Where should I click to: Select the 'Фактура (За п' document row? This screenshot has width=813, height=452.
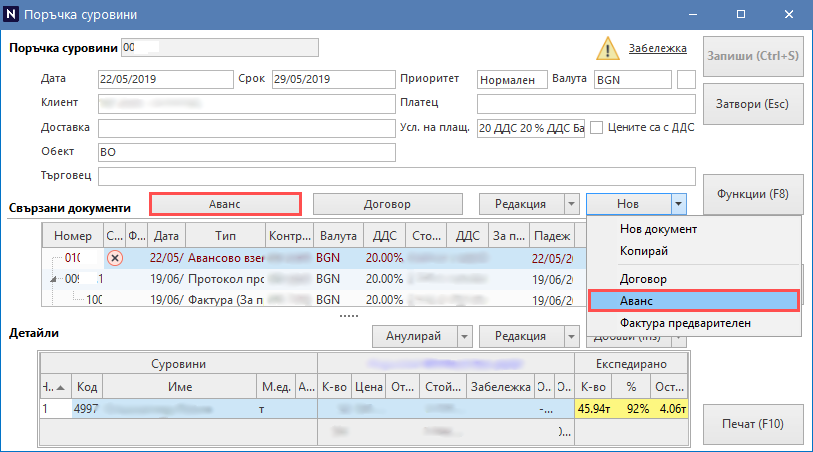point(314,300)
